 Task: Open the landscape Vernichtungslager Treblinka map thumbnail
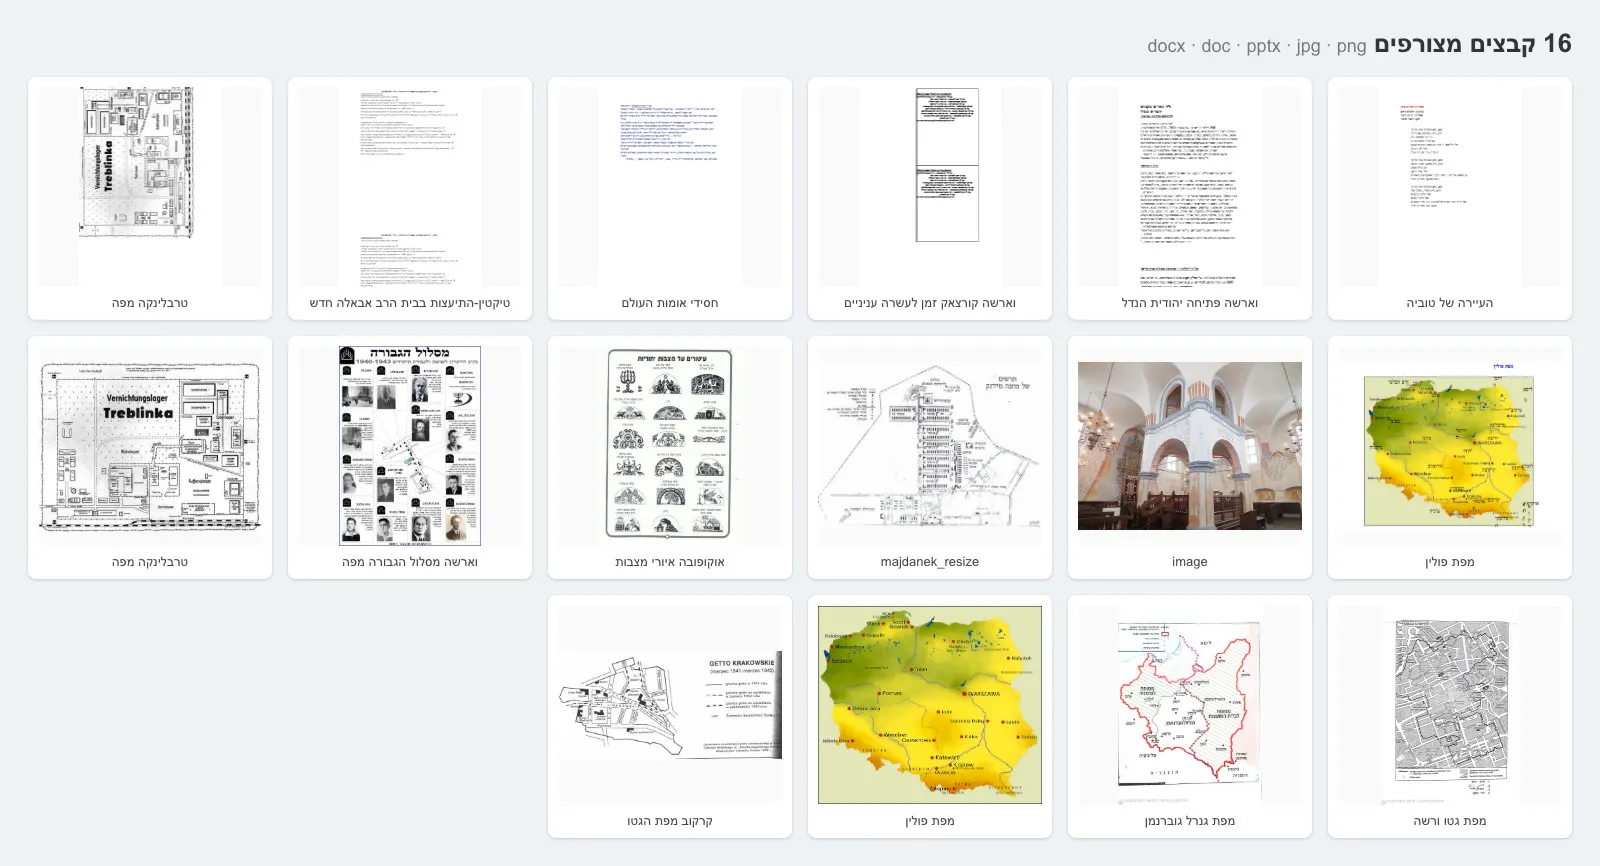point(150,445)
